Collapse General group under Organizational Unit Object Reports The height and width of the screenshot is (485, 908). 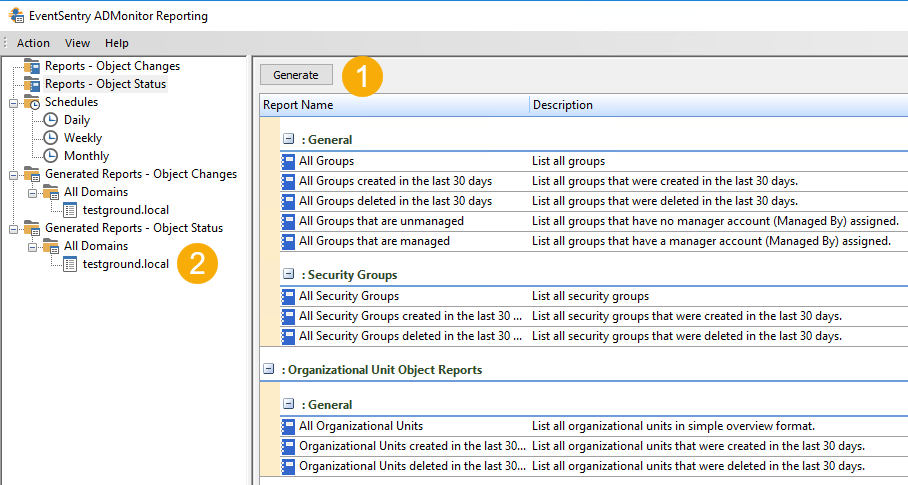(288, 404)
